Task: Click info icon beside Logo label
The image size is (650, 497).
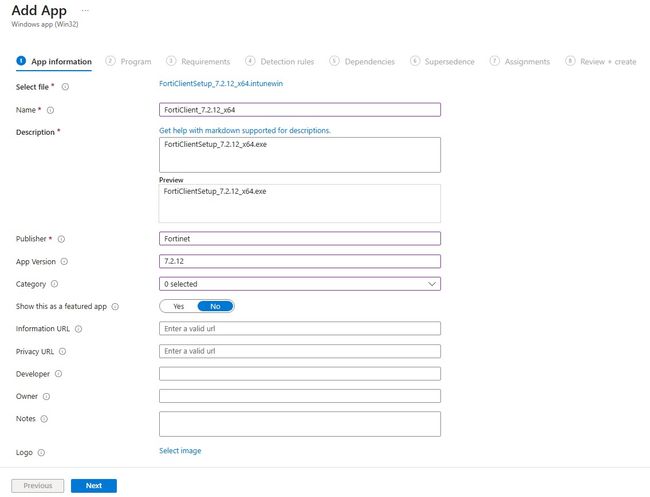Action: (x=41, y=453)
